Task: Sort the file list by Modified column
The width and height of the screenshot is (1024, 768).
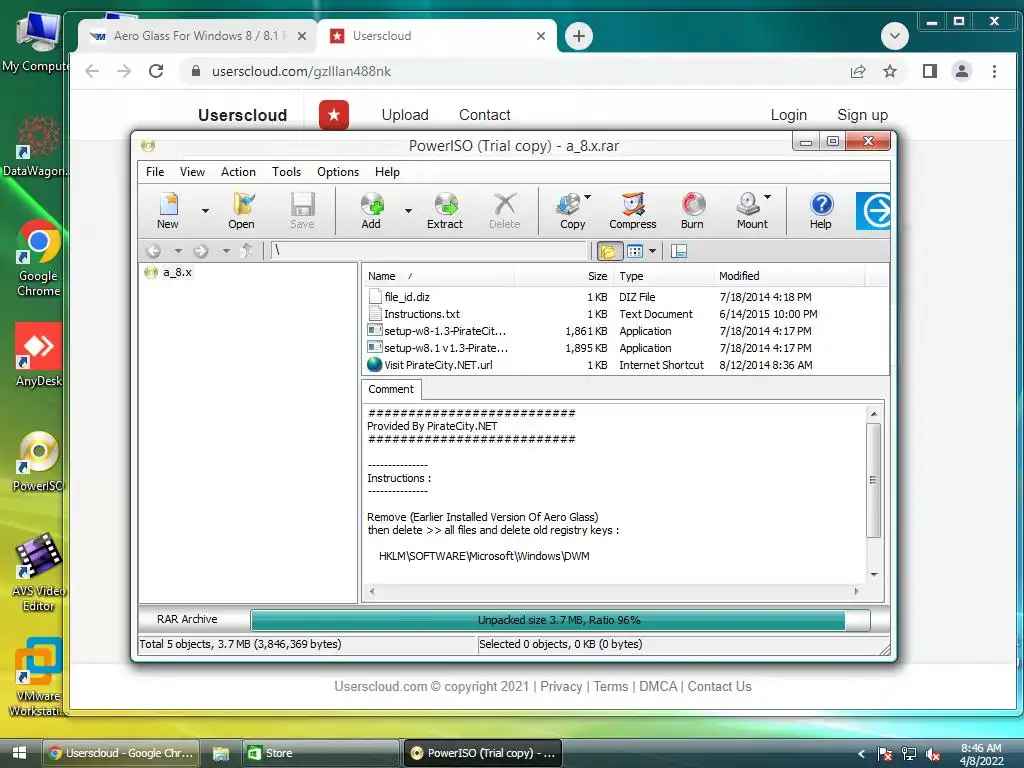Action: click(789, 276)
